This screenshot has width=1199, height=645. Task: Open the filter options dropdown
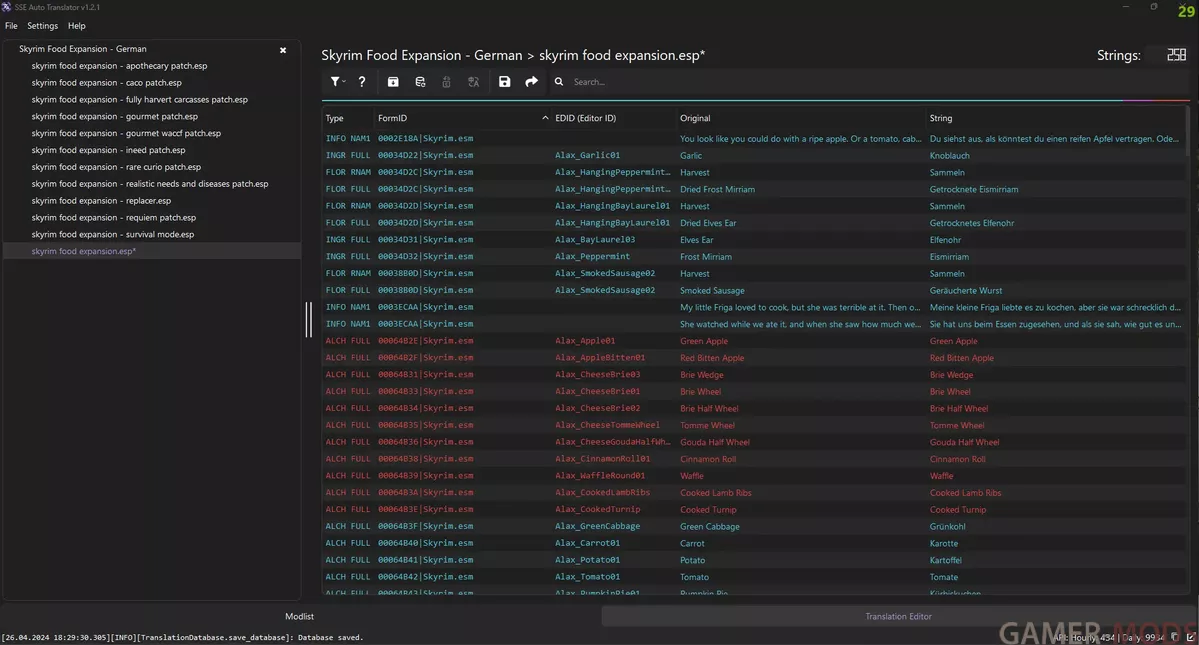pyautogui.click(x=338, y=82)
